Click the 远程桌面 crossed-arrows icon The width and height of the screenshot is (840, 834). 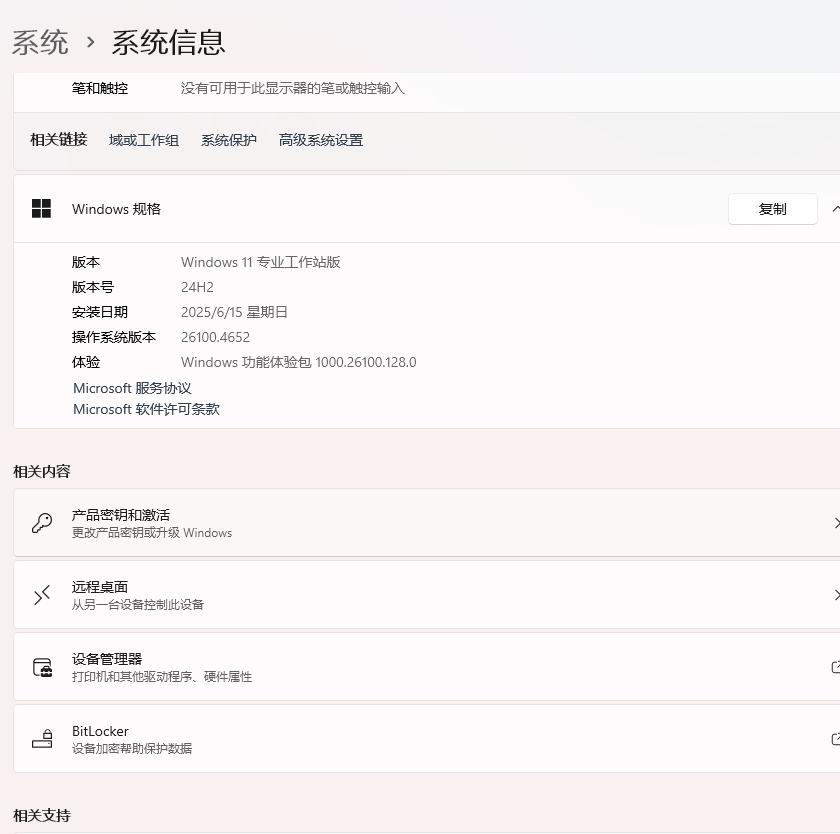pyautogui.click(x=42, y=595)
